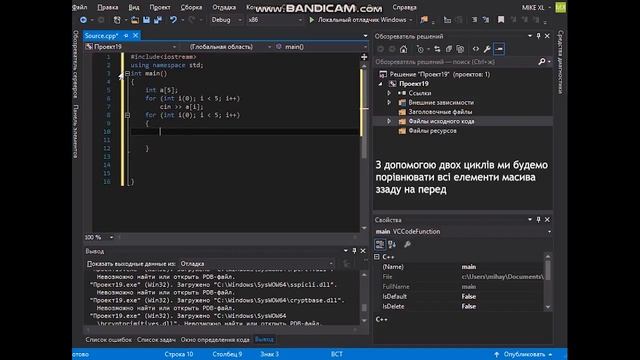Screen dimensions: 640x360
Task: Select Alphabetical sort icon in Properties panel
Action: point(392,244)
